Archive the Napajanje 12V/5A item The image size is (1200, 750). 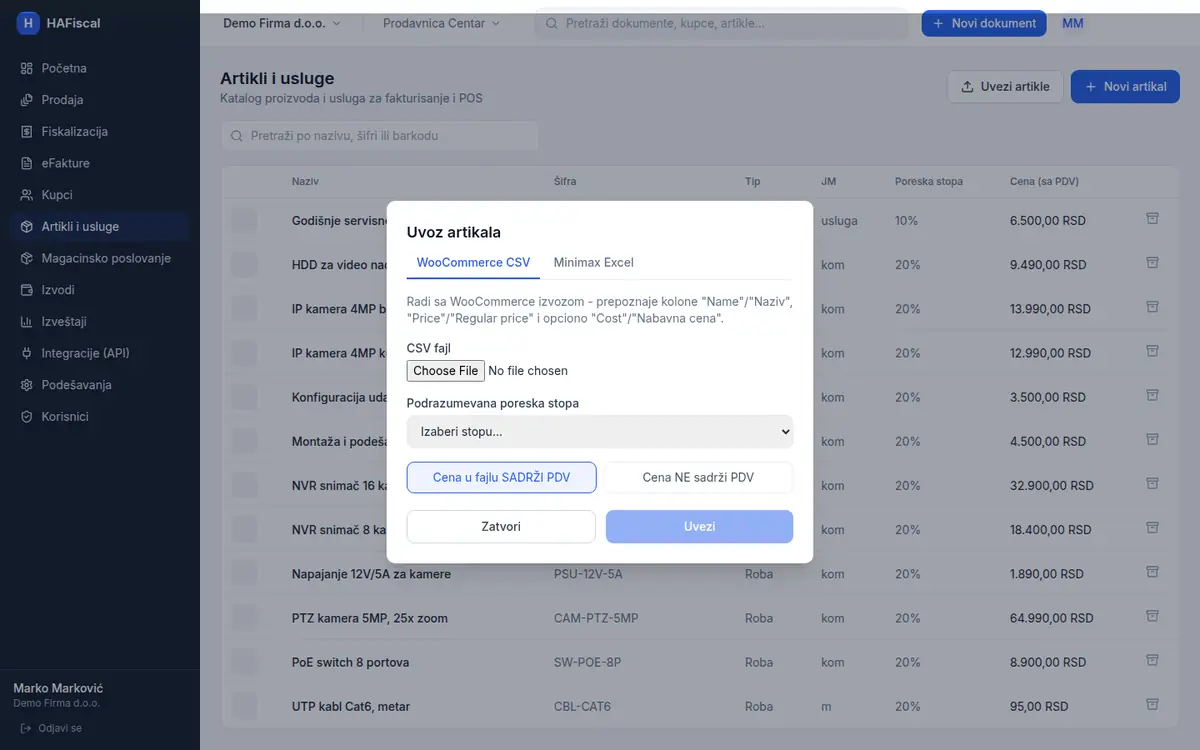1152,572
